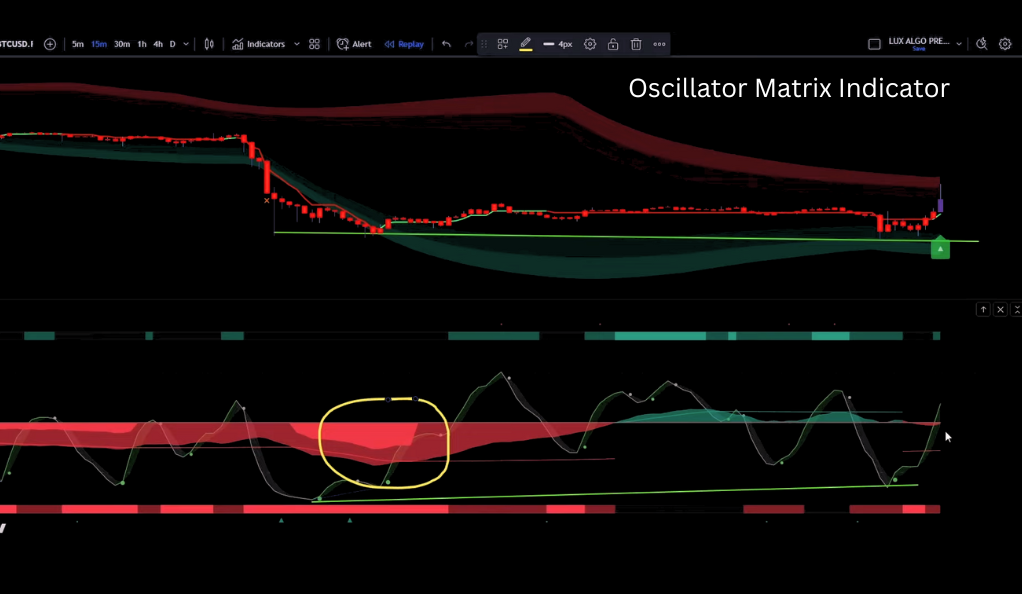
Task: Change the line color with the pencil icon
Action: coord(525,44)
